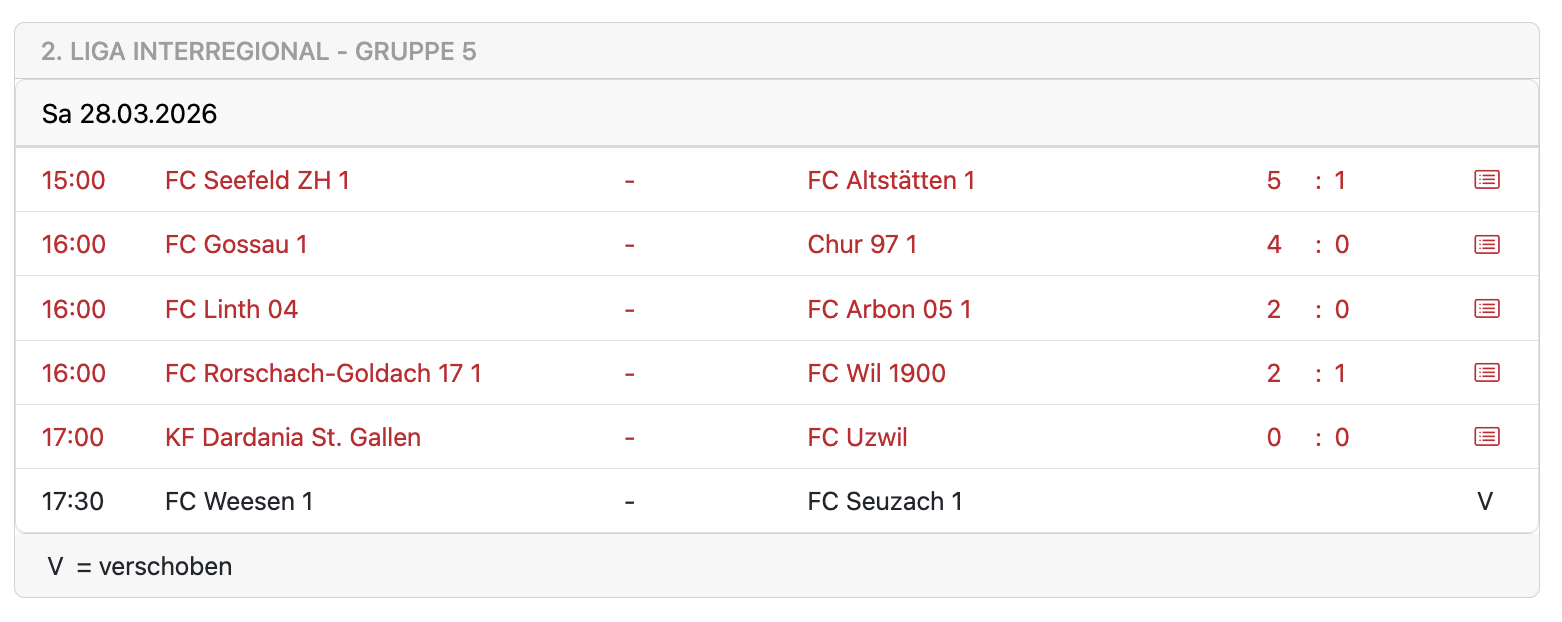Screen dimensions: 1562x622
Task: Click the 5 : 1 match score
Action: 1306,180
